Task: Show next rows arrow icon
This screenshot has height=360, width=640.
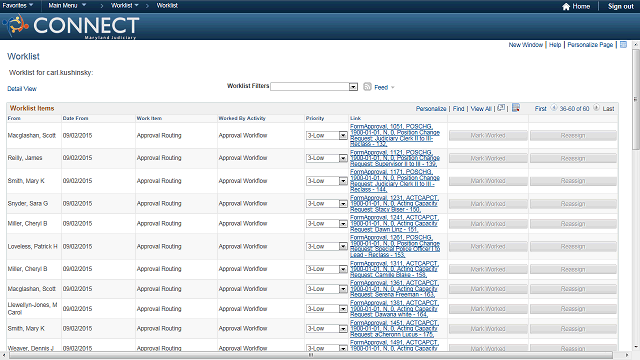Action: [596, 108]
